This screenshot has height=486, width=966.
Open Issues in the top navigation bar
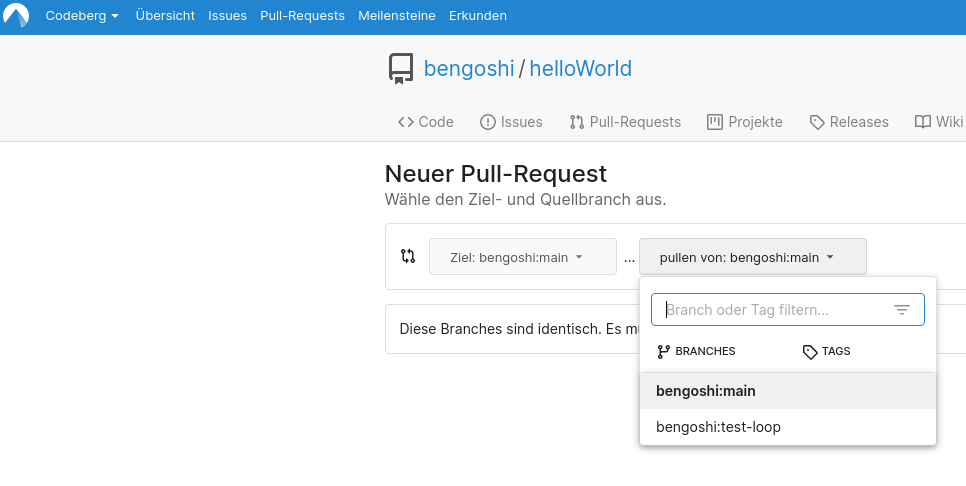(x=227, y=16)
